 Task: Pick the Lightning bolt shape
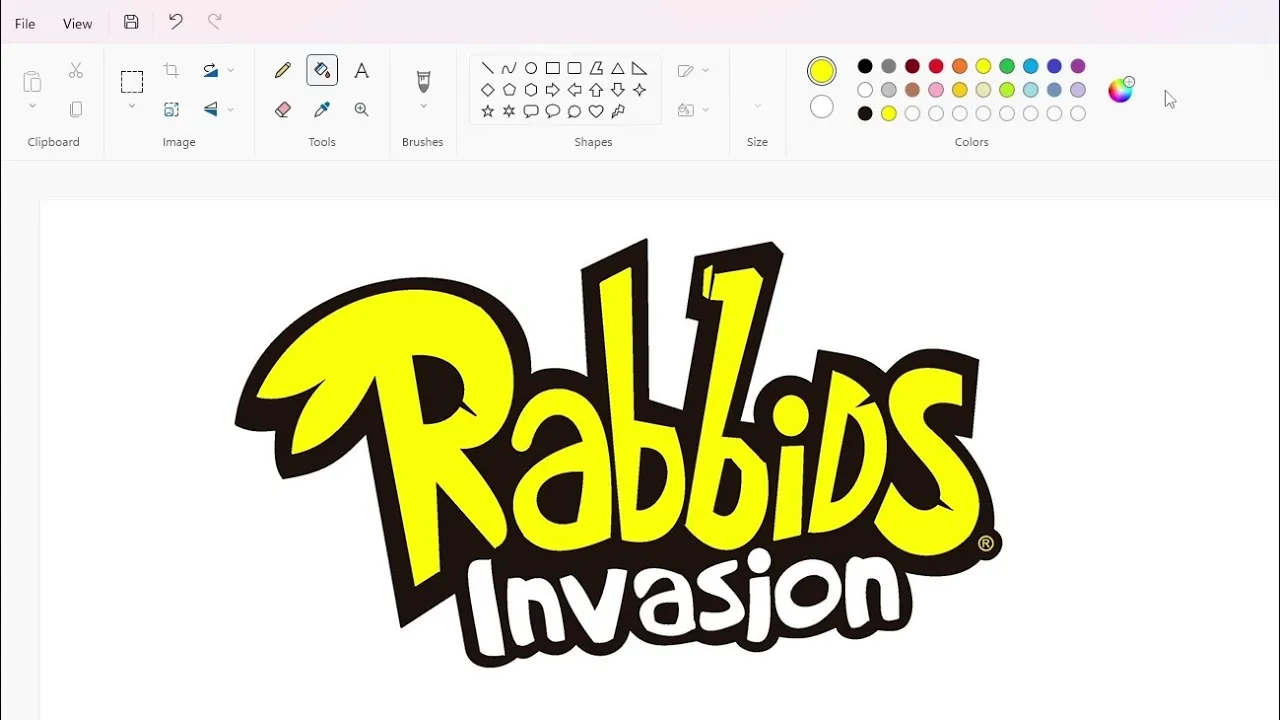click(618, 111)
